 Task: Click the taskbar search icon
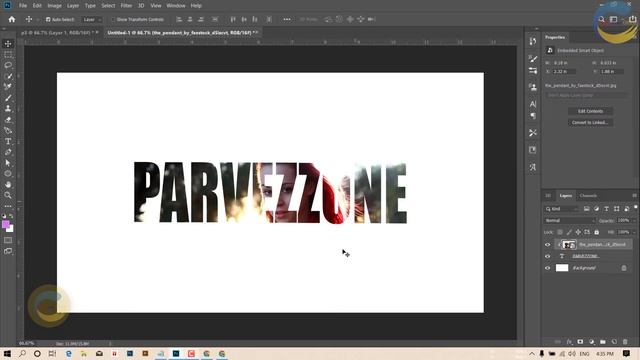[22, 353]
